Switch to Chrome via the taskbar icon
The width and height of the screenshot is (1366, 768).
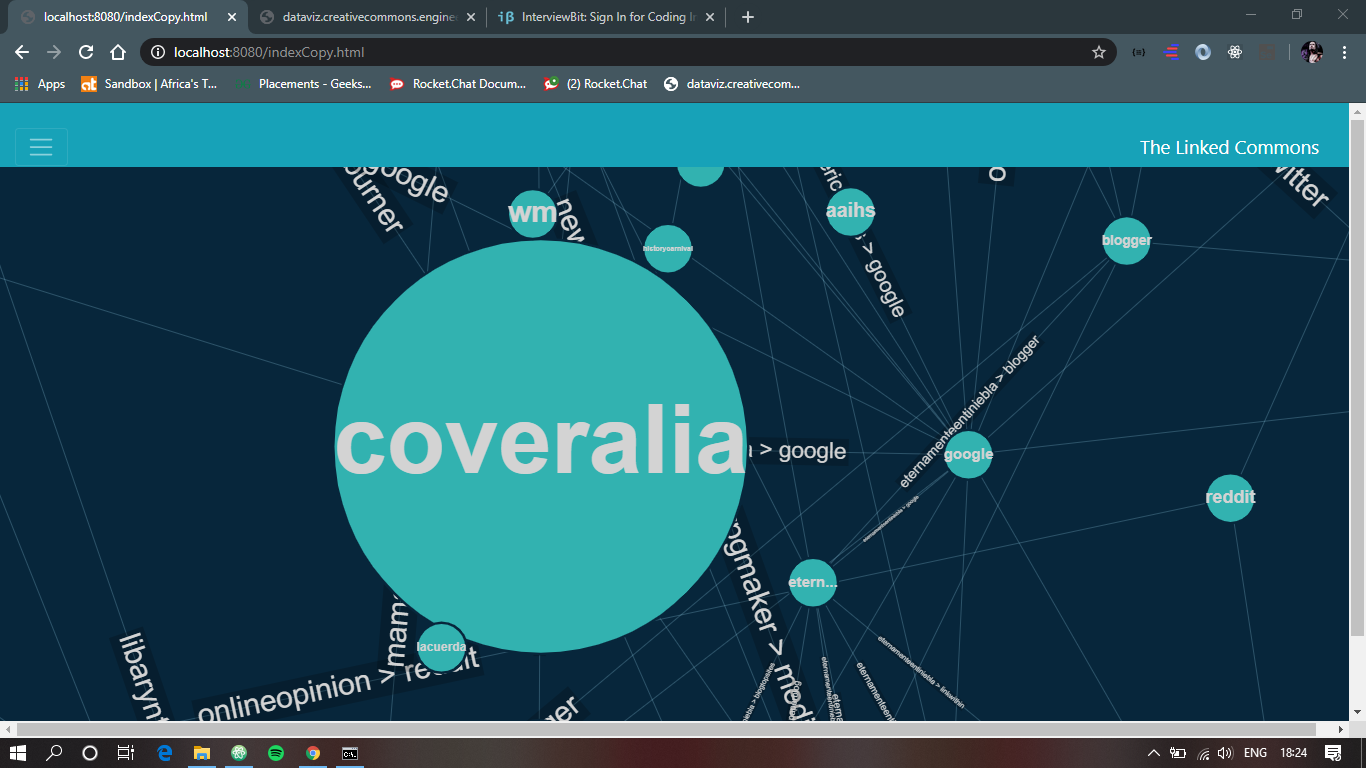(313, 753)
